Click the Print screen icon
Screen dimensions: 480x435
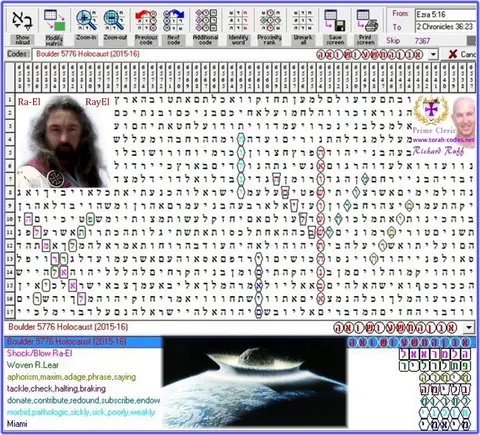coord(366,21)
